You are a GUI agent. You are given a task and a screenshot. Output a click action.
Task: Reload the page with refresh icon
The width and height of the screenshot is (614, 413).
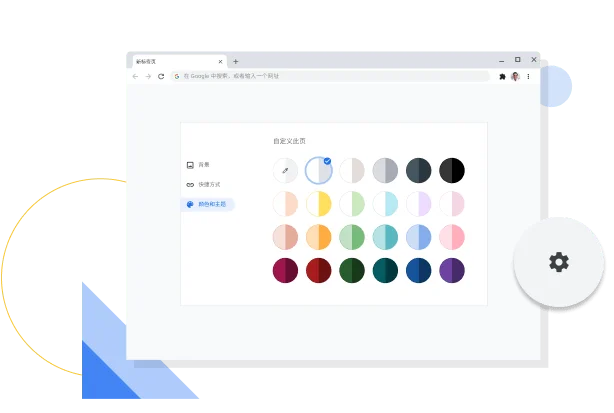161,76
